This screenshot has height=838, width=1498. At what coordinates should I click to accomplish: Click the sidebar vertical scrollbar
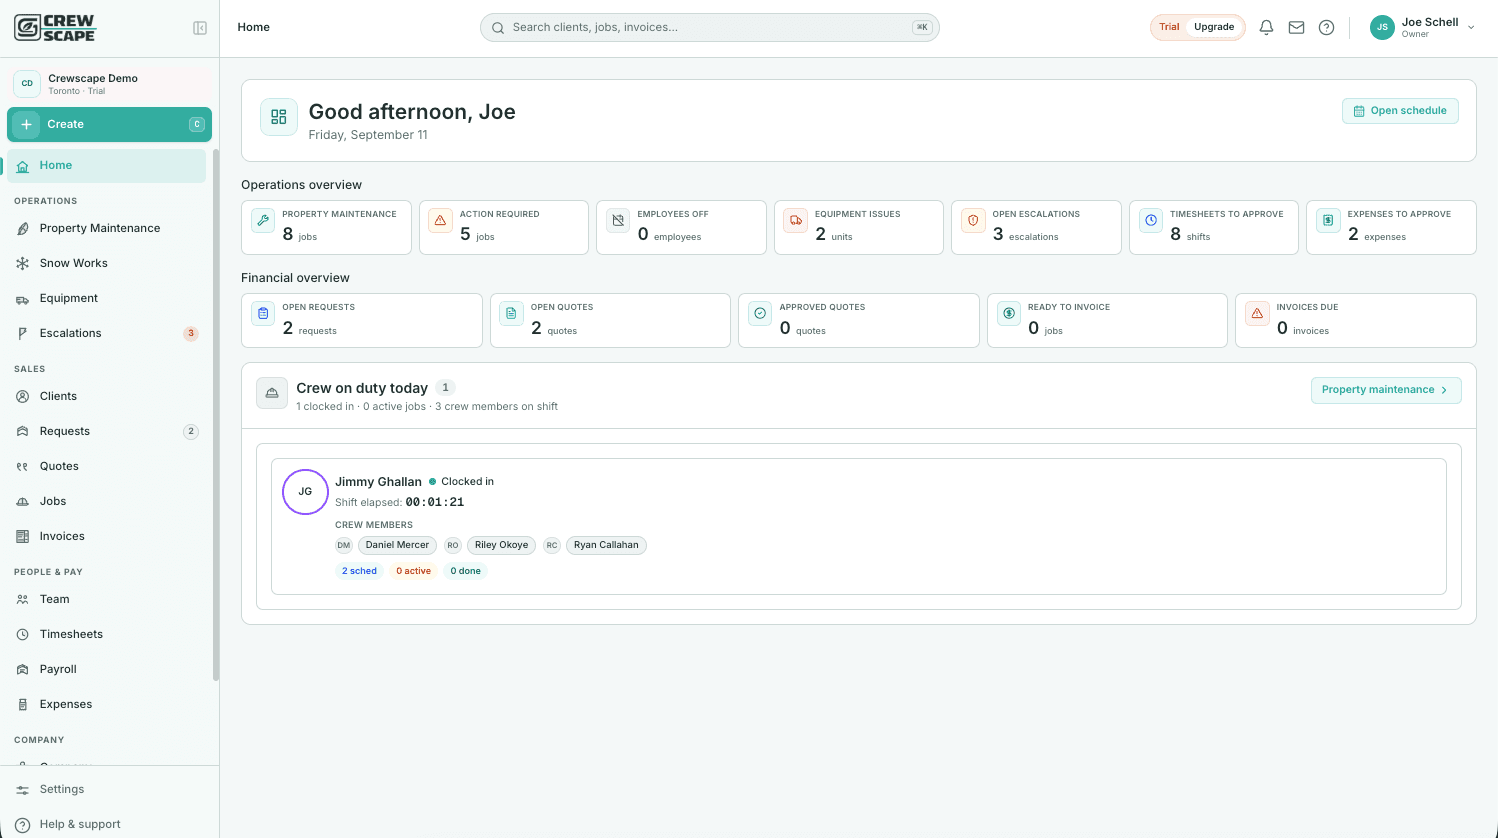tap(216, 415)
